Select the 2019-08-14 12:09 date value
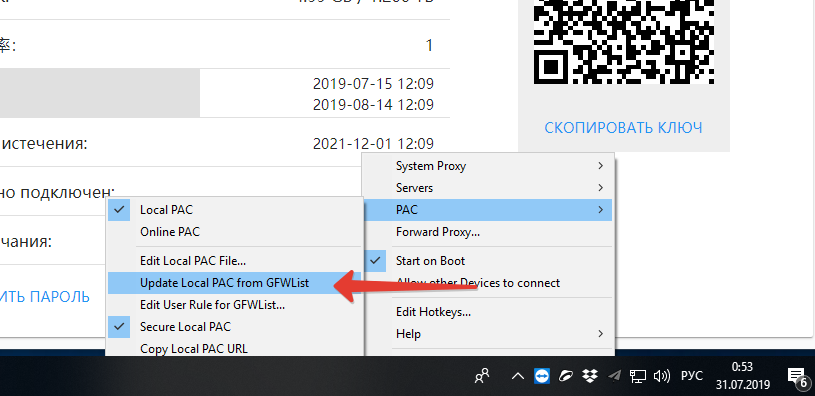815x396 pixels. pos(373,104)
